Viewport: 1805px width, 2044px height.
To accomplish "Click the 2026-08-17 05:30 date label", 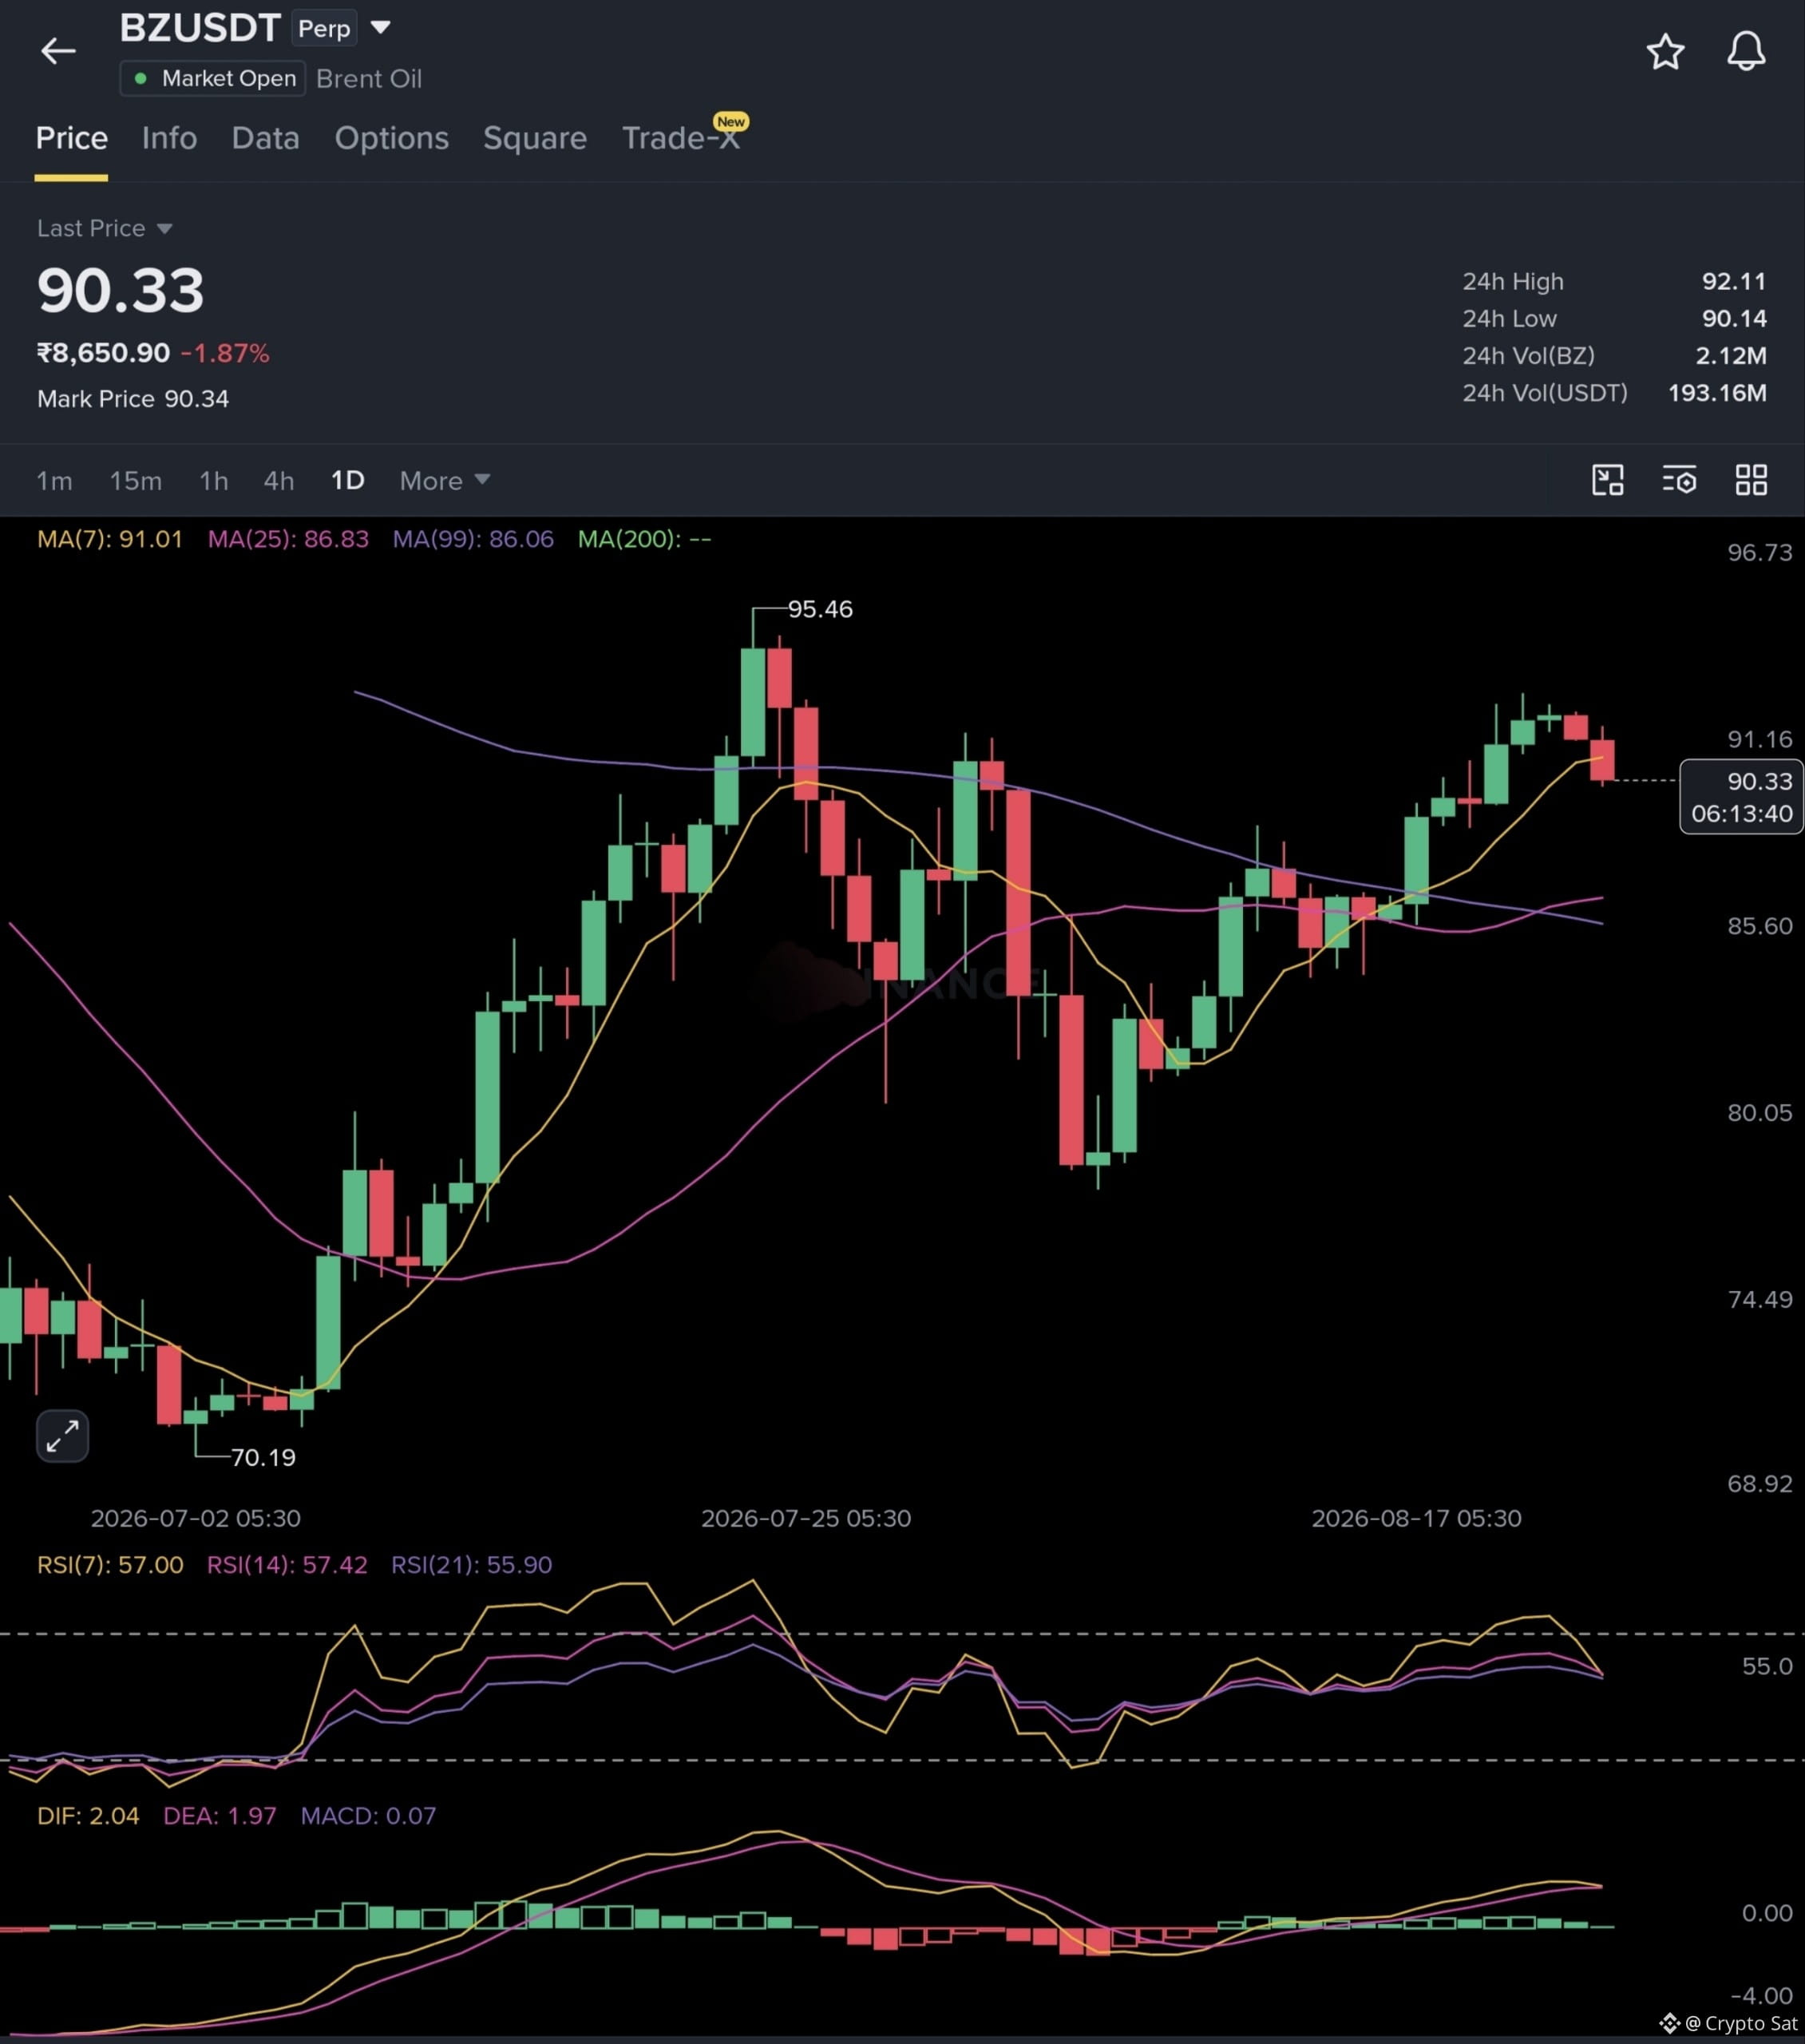I will [1416, 1518].
